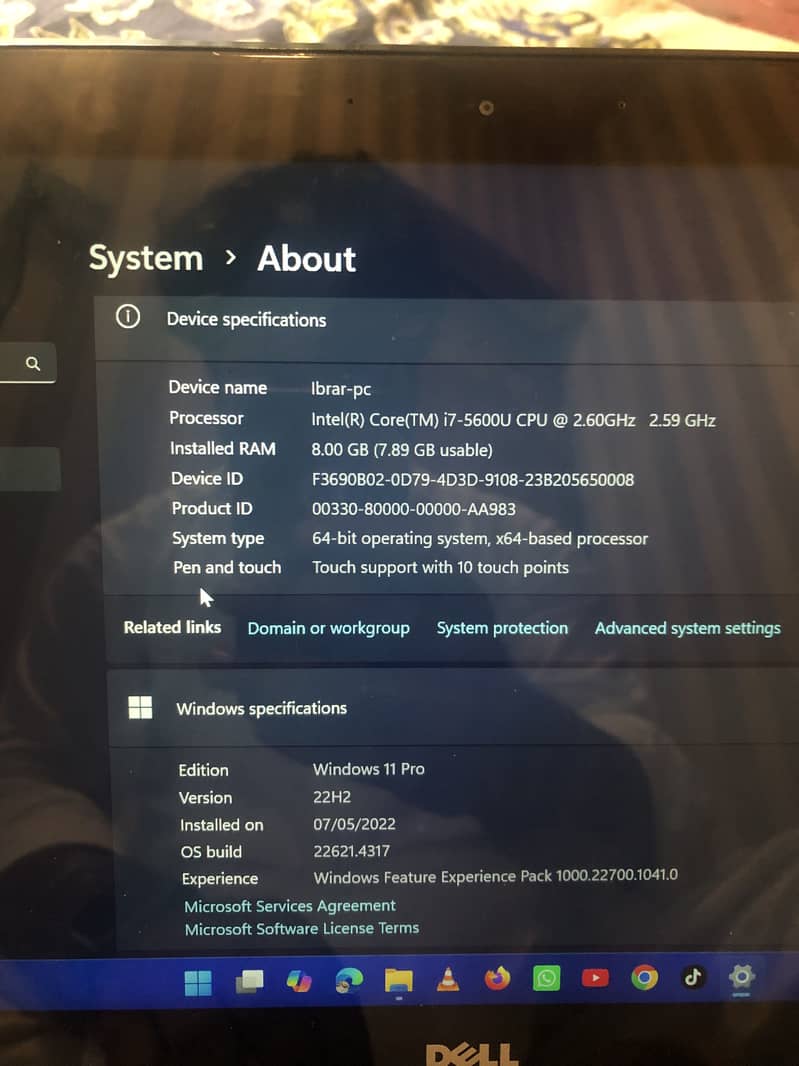
Task: Open the Windows Start menu
Action: click(198, 982)
